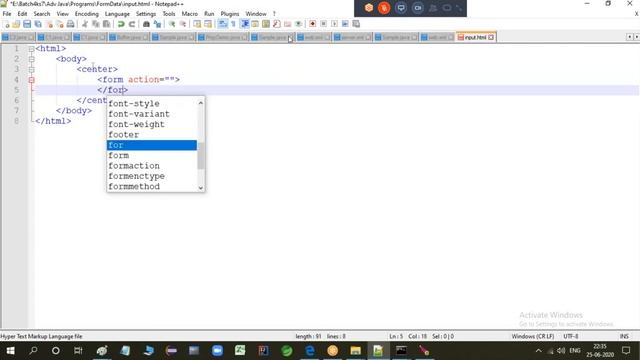This screenshot has width=640, height=360.
Task: Zoom in using the toolbar icon
Action: pos(172,24)
